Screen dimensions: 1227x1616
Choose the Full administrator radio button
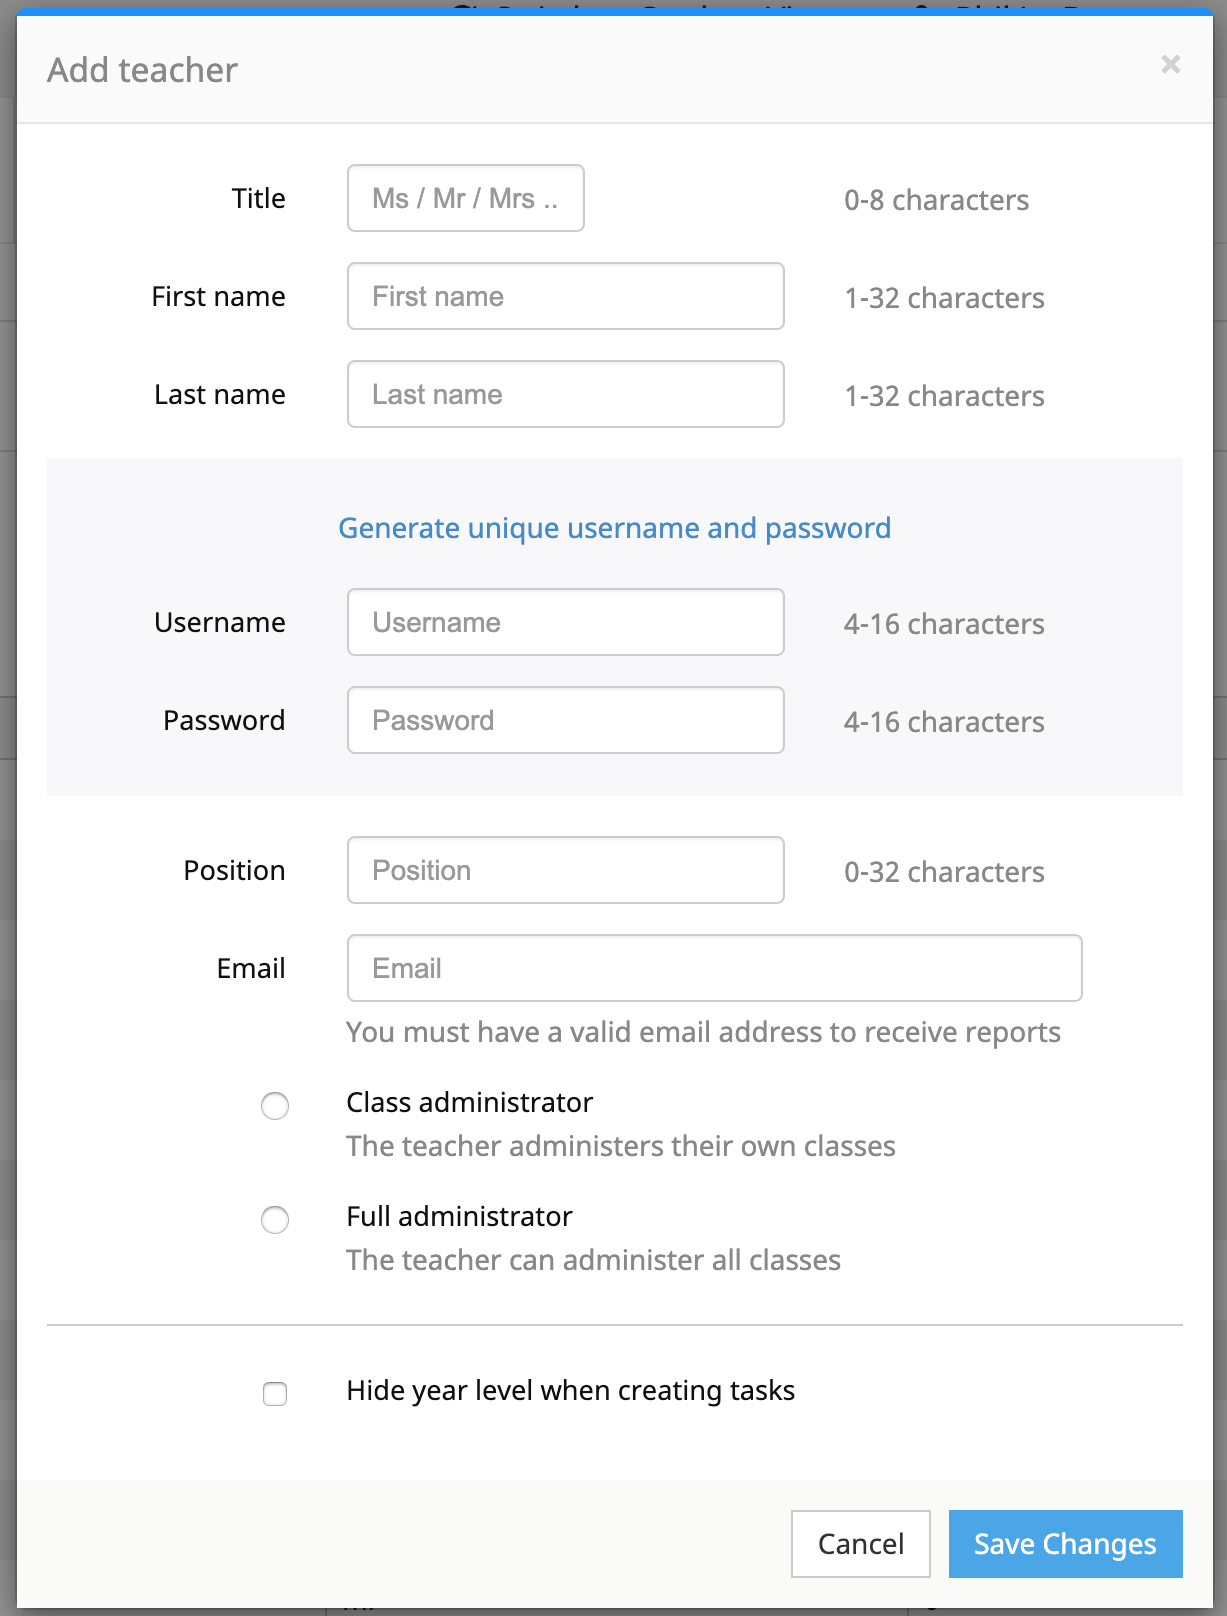[x=275, y=1220]
